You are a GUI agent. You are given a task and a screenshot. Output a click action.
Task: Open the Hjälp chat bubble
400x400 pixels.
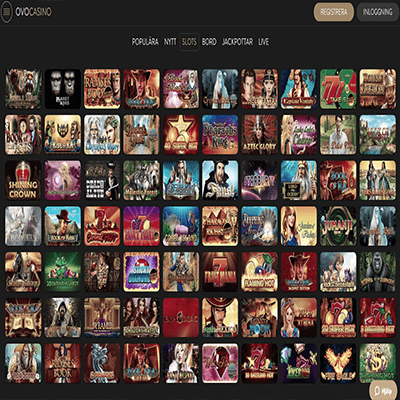383,390
